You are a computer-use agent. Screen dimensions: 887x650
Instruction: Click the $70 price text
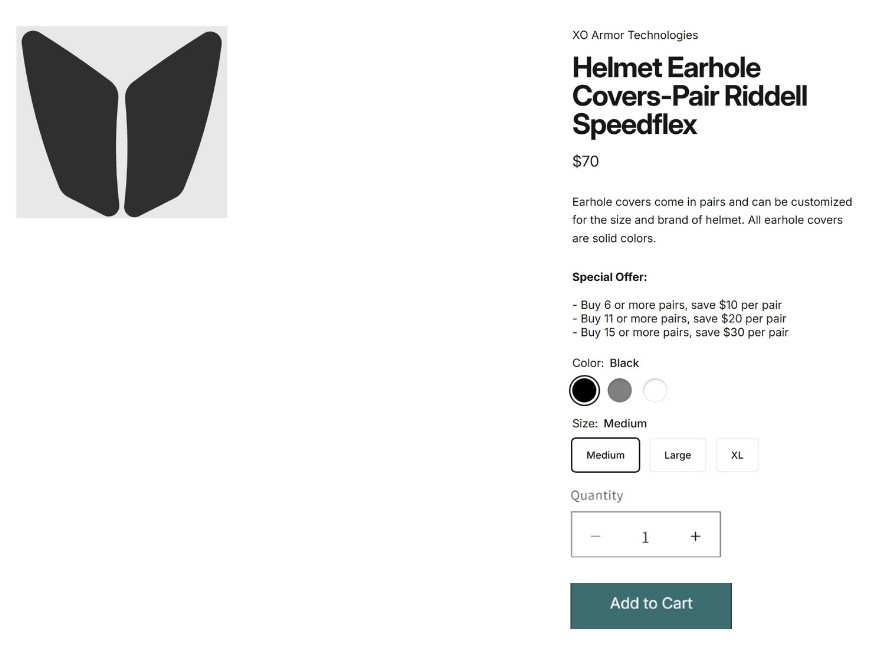pos(585,161)
